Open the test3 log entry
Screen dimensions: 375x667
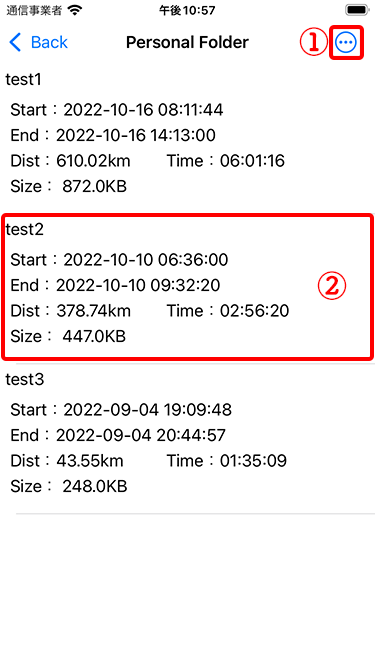(x=188, y=438)
